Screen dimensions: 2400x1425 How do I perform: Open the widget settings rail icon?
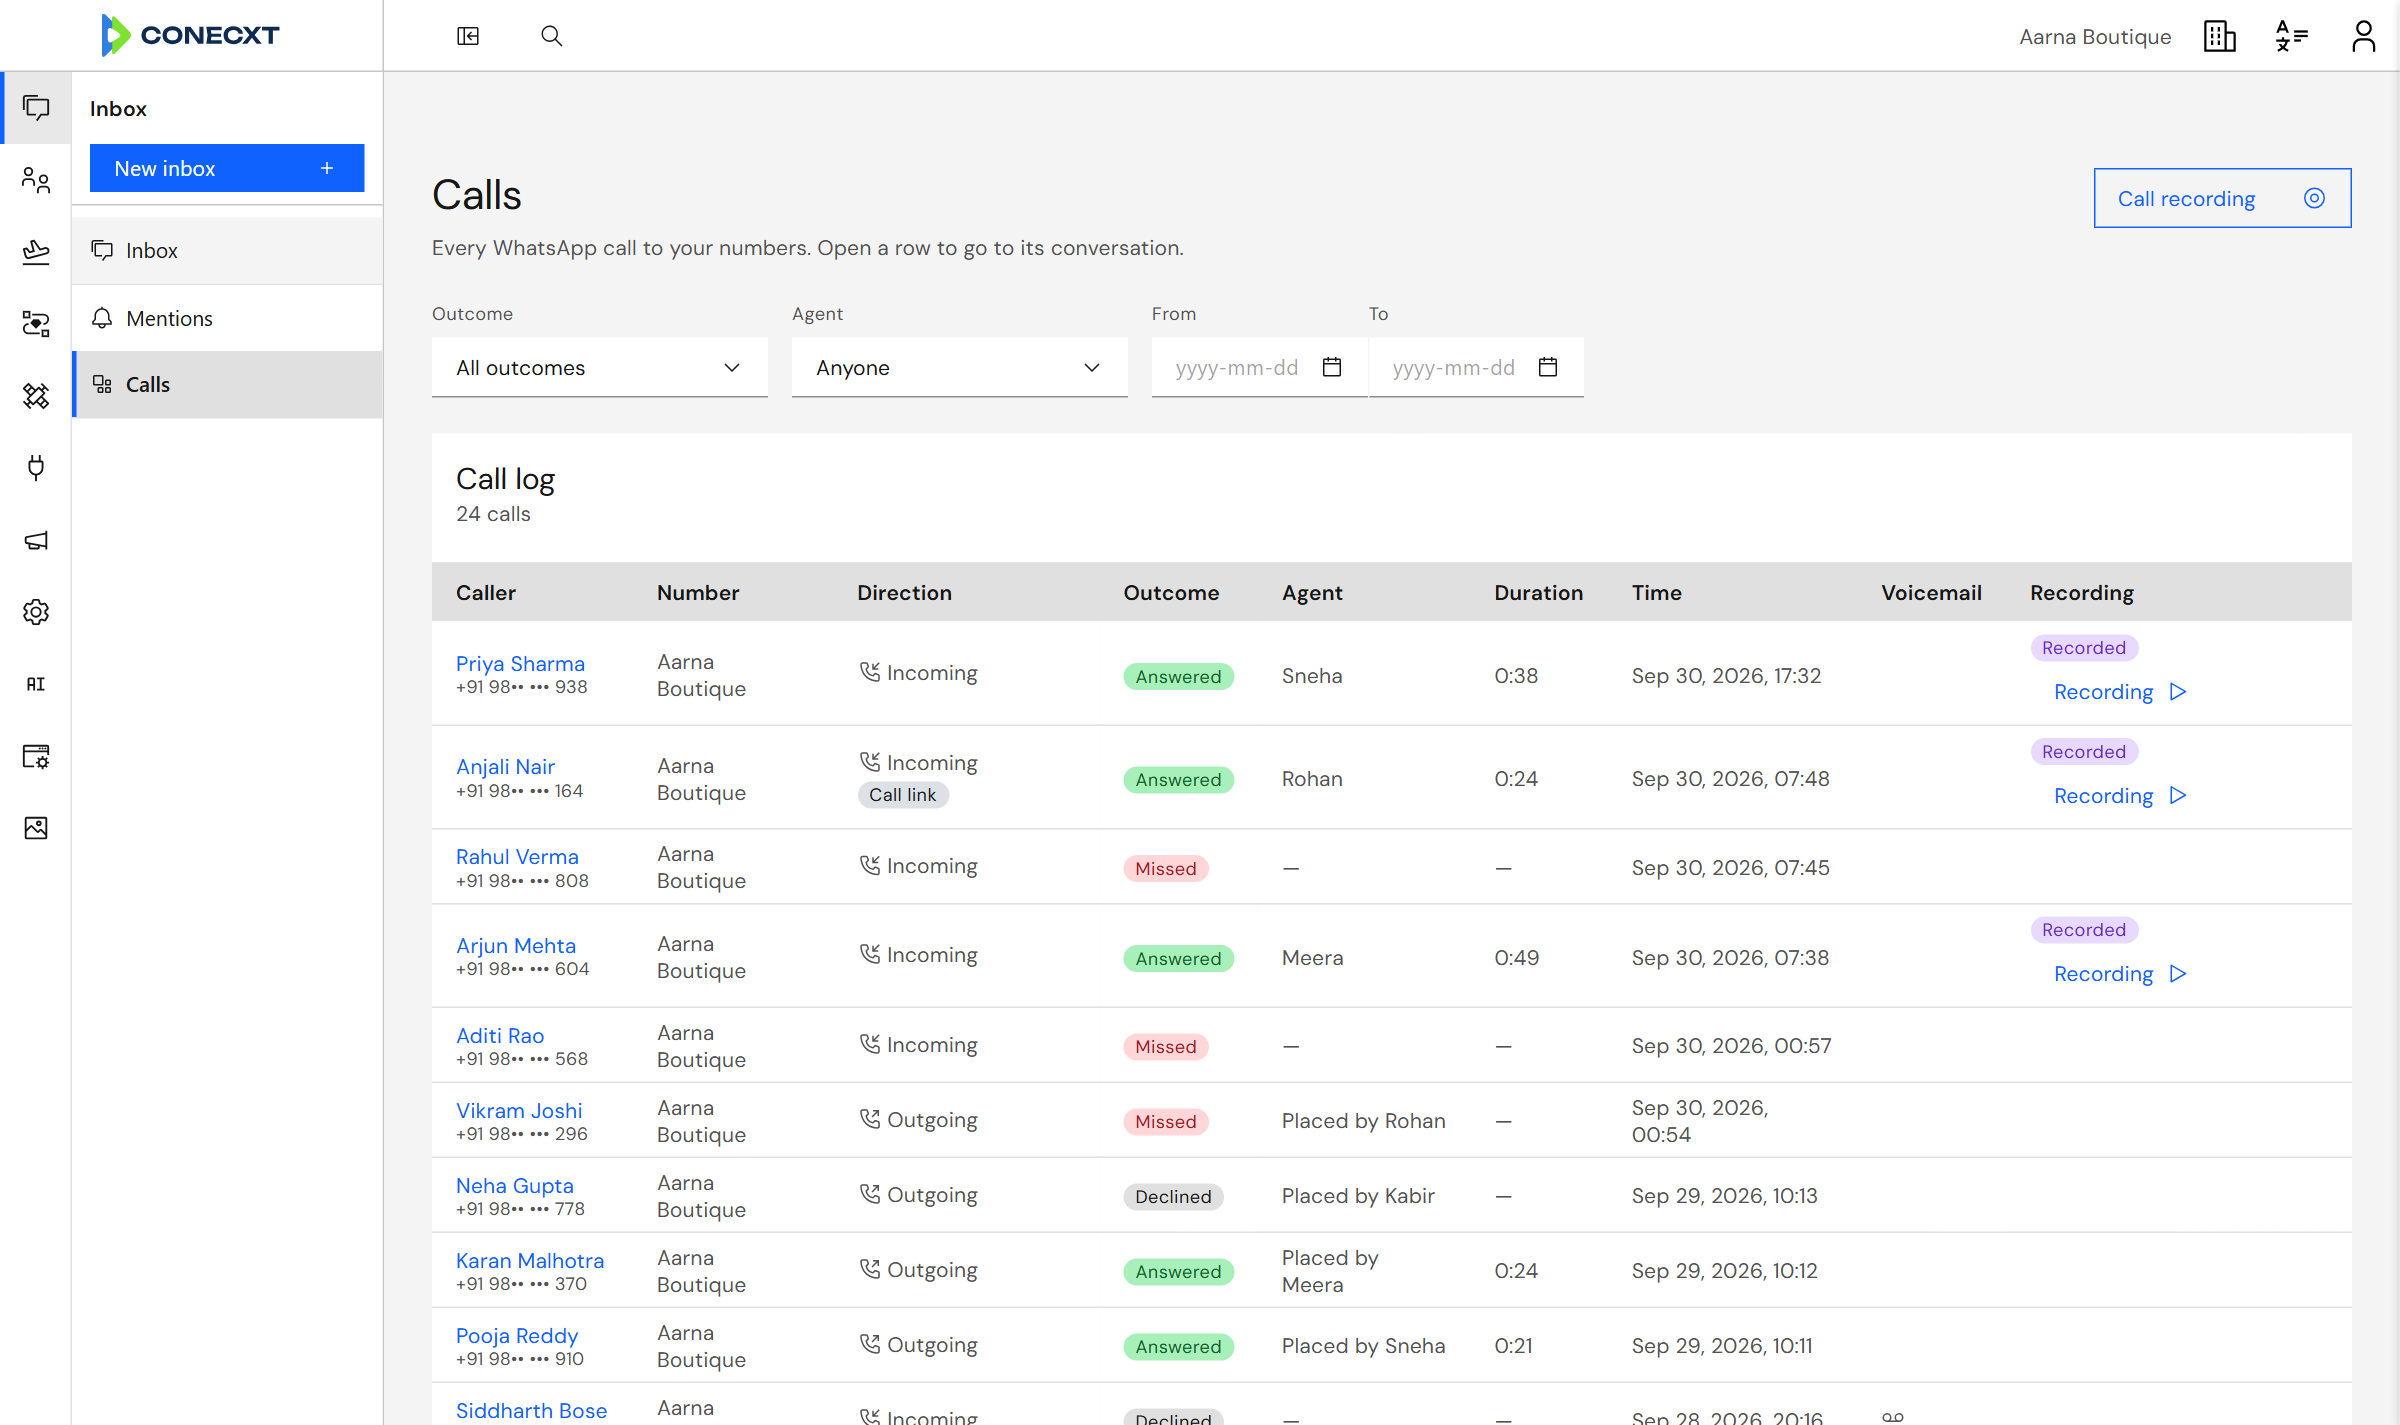click(36, 756)
